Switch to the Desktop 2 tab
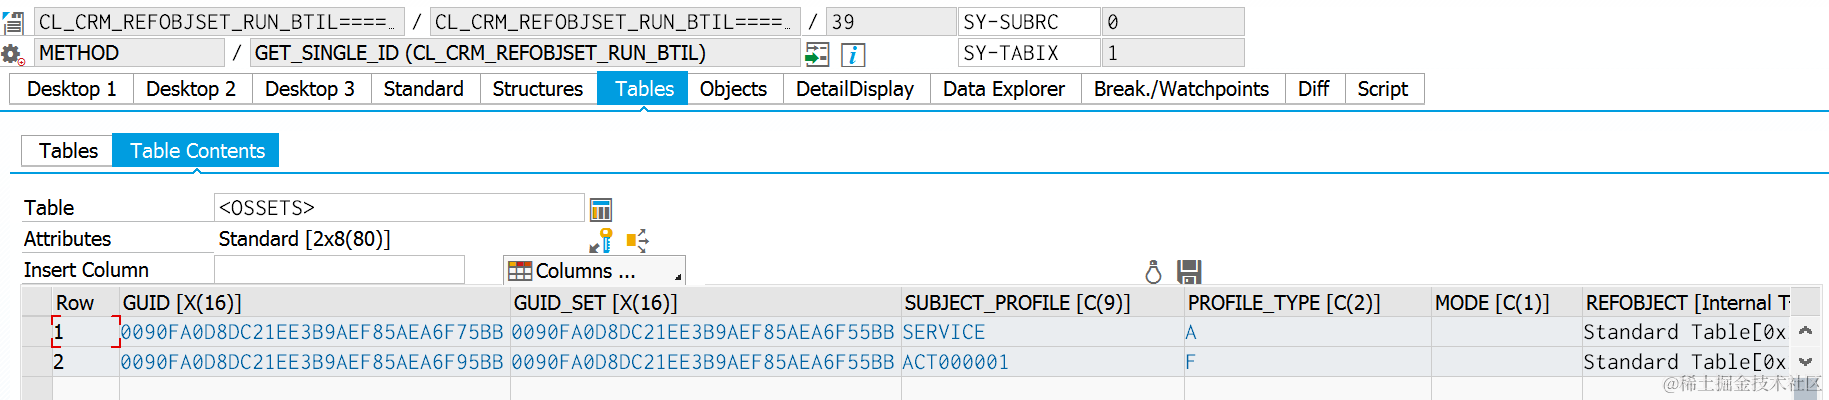The width and height of the screenshot is (1829, 400). point(191,89)
